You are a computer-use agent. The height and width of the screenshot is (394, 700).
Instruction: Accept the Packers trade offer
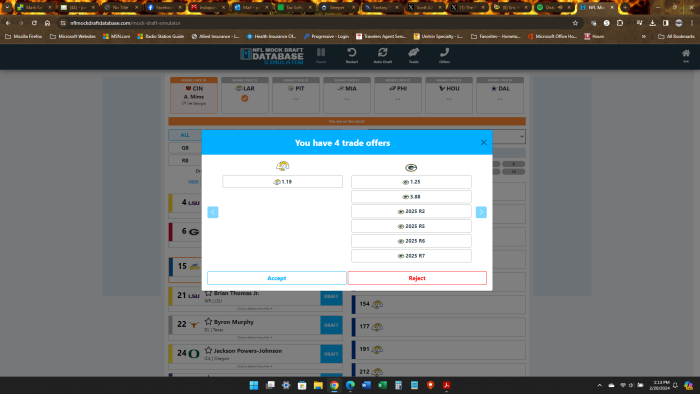click(x=276, y=278)
